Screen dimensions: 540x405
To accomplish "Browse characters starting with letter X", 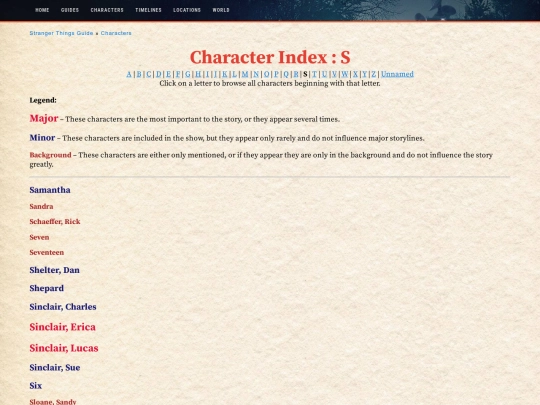I will click(x=355, y=74).
